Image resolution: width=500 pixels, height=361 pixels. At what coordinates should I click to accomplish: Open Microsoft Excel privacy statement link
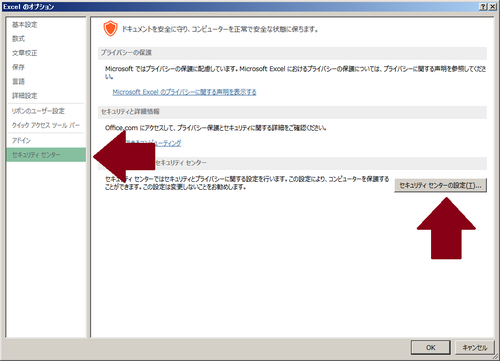[x=184, y=92]
